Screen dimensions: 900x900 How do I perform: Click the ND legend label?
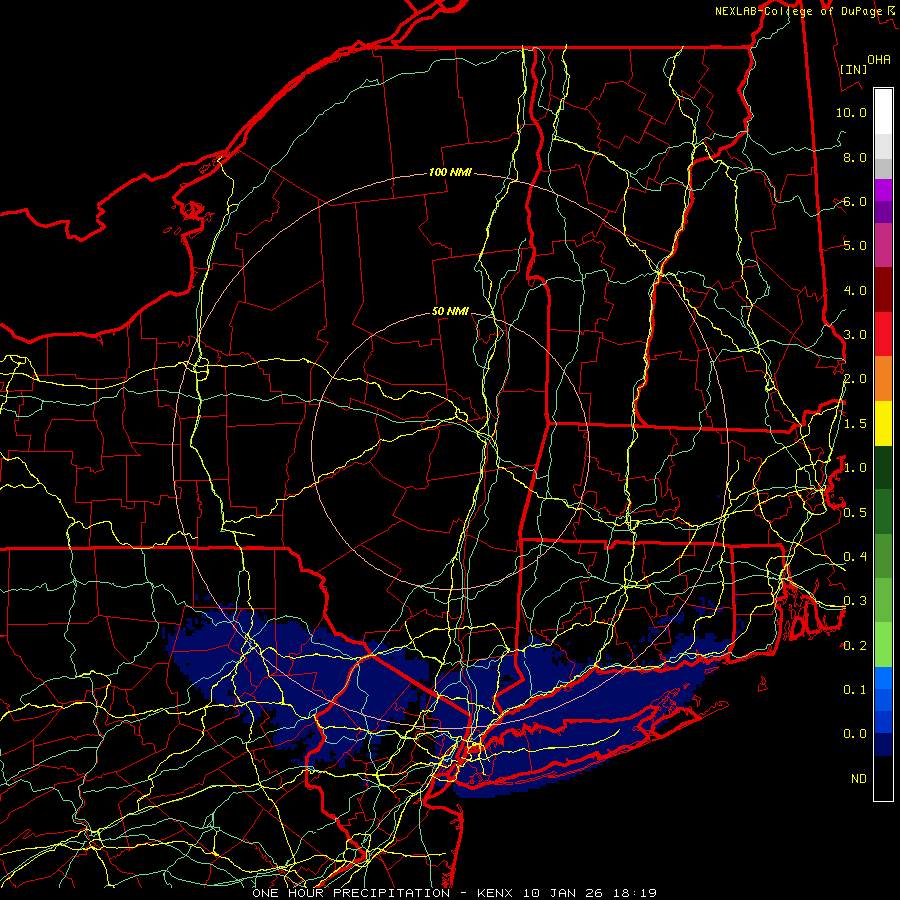(x=859, y=779)
